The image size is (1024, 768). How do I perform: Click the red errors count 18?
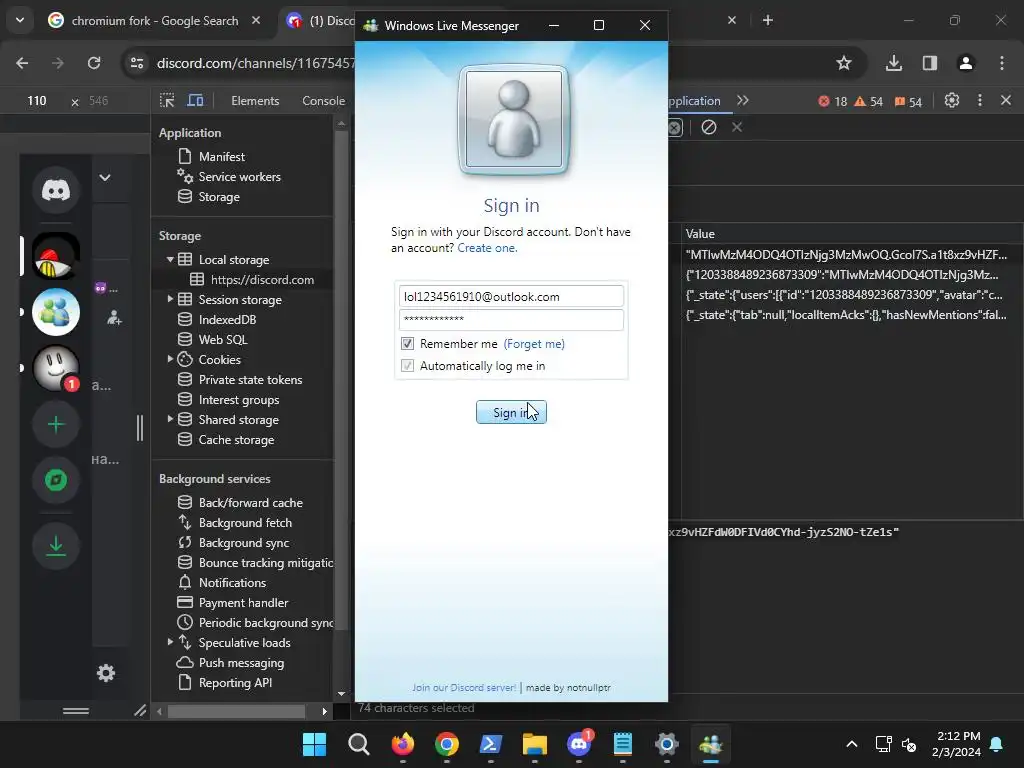pos(833,101)
